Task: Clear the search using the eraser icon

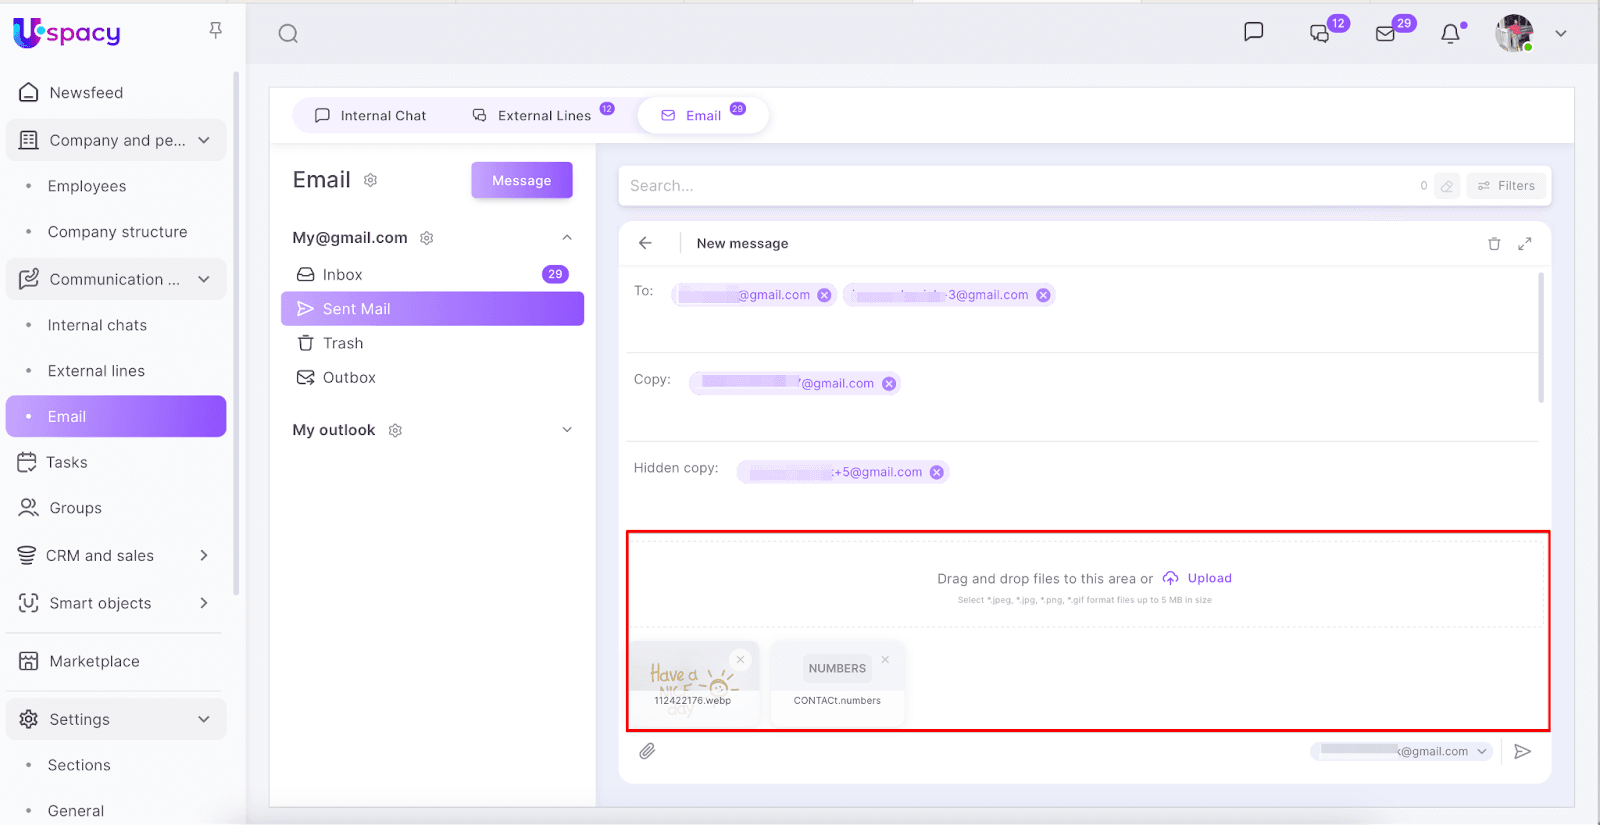Action: coord(1447,186)
